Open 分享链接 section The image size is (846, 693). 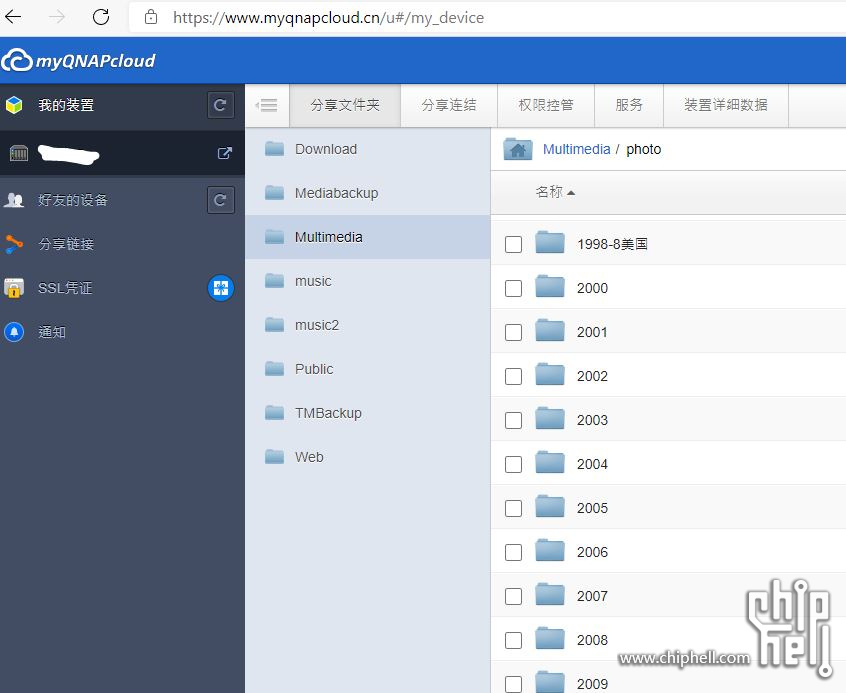coord(66,244)
